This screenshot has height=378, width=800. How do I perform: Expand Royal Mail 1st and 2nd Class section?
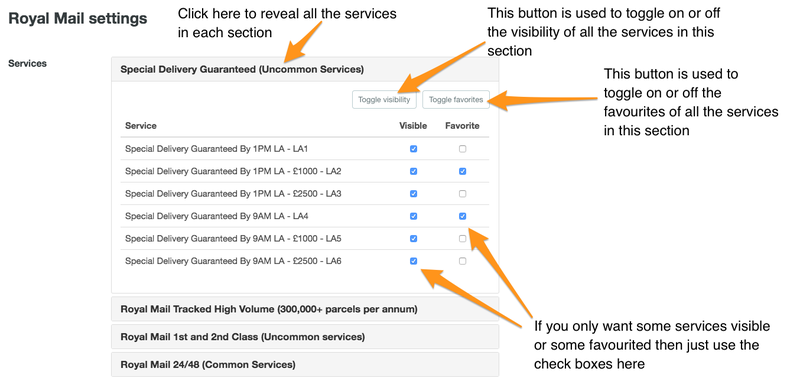pyautogui.click(x=305, y=337)
